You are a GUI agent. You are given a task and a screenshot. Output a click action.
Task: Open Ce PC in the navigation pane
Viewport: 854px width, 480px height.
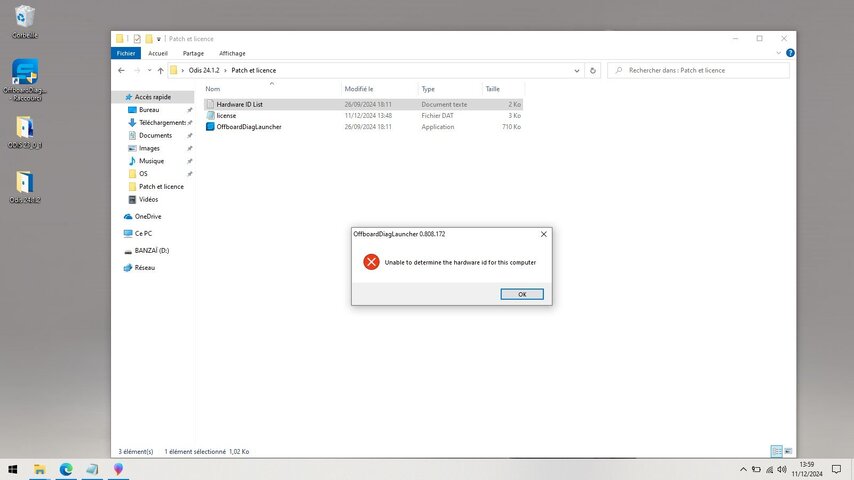coord(143,233)
